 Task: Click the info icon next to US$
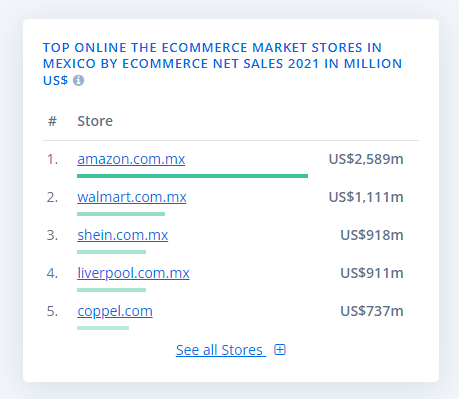point(79,80)
